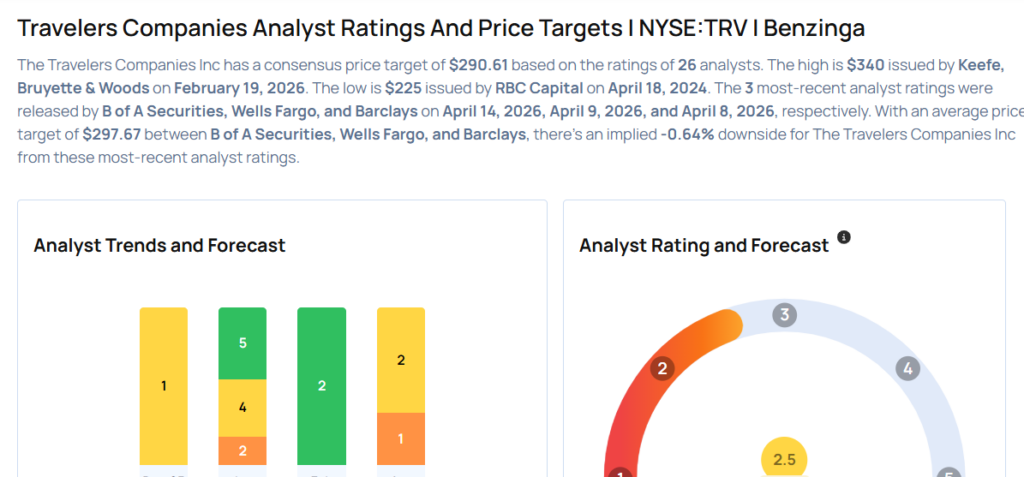The width and height of the screenshot is (1024, 477).
Task: Click the orange segment labeled 1
Action: [x=401, y=439]
